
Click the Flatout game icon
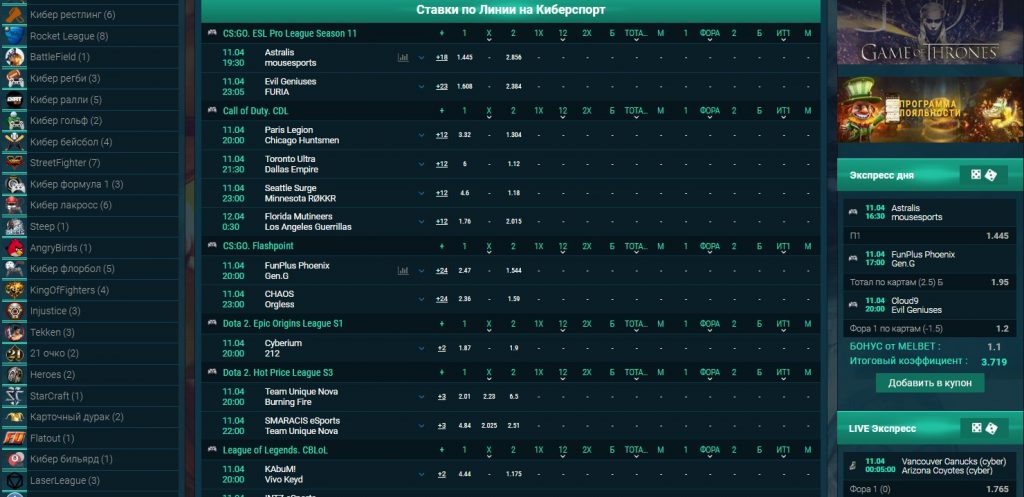(x=14, y=438)
